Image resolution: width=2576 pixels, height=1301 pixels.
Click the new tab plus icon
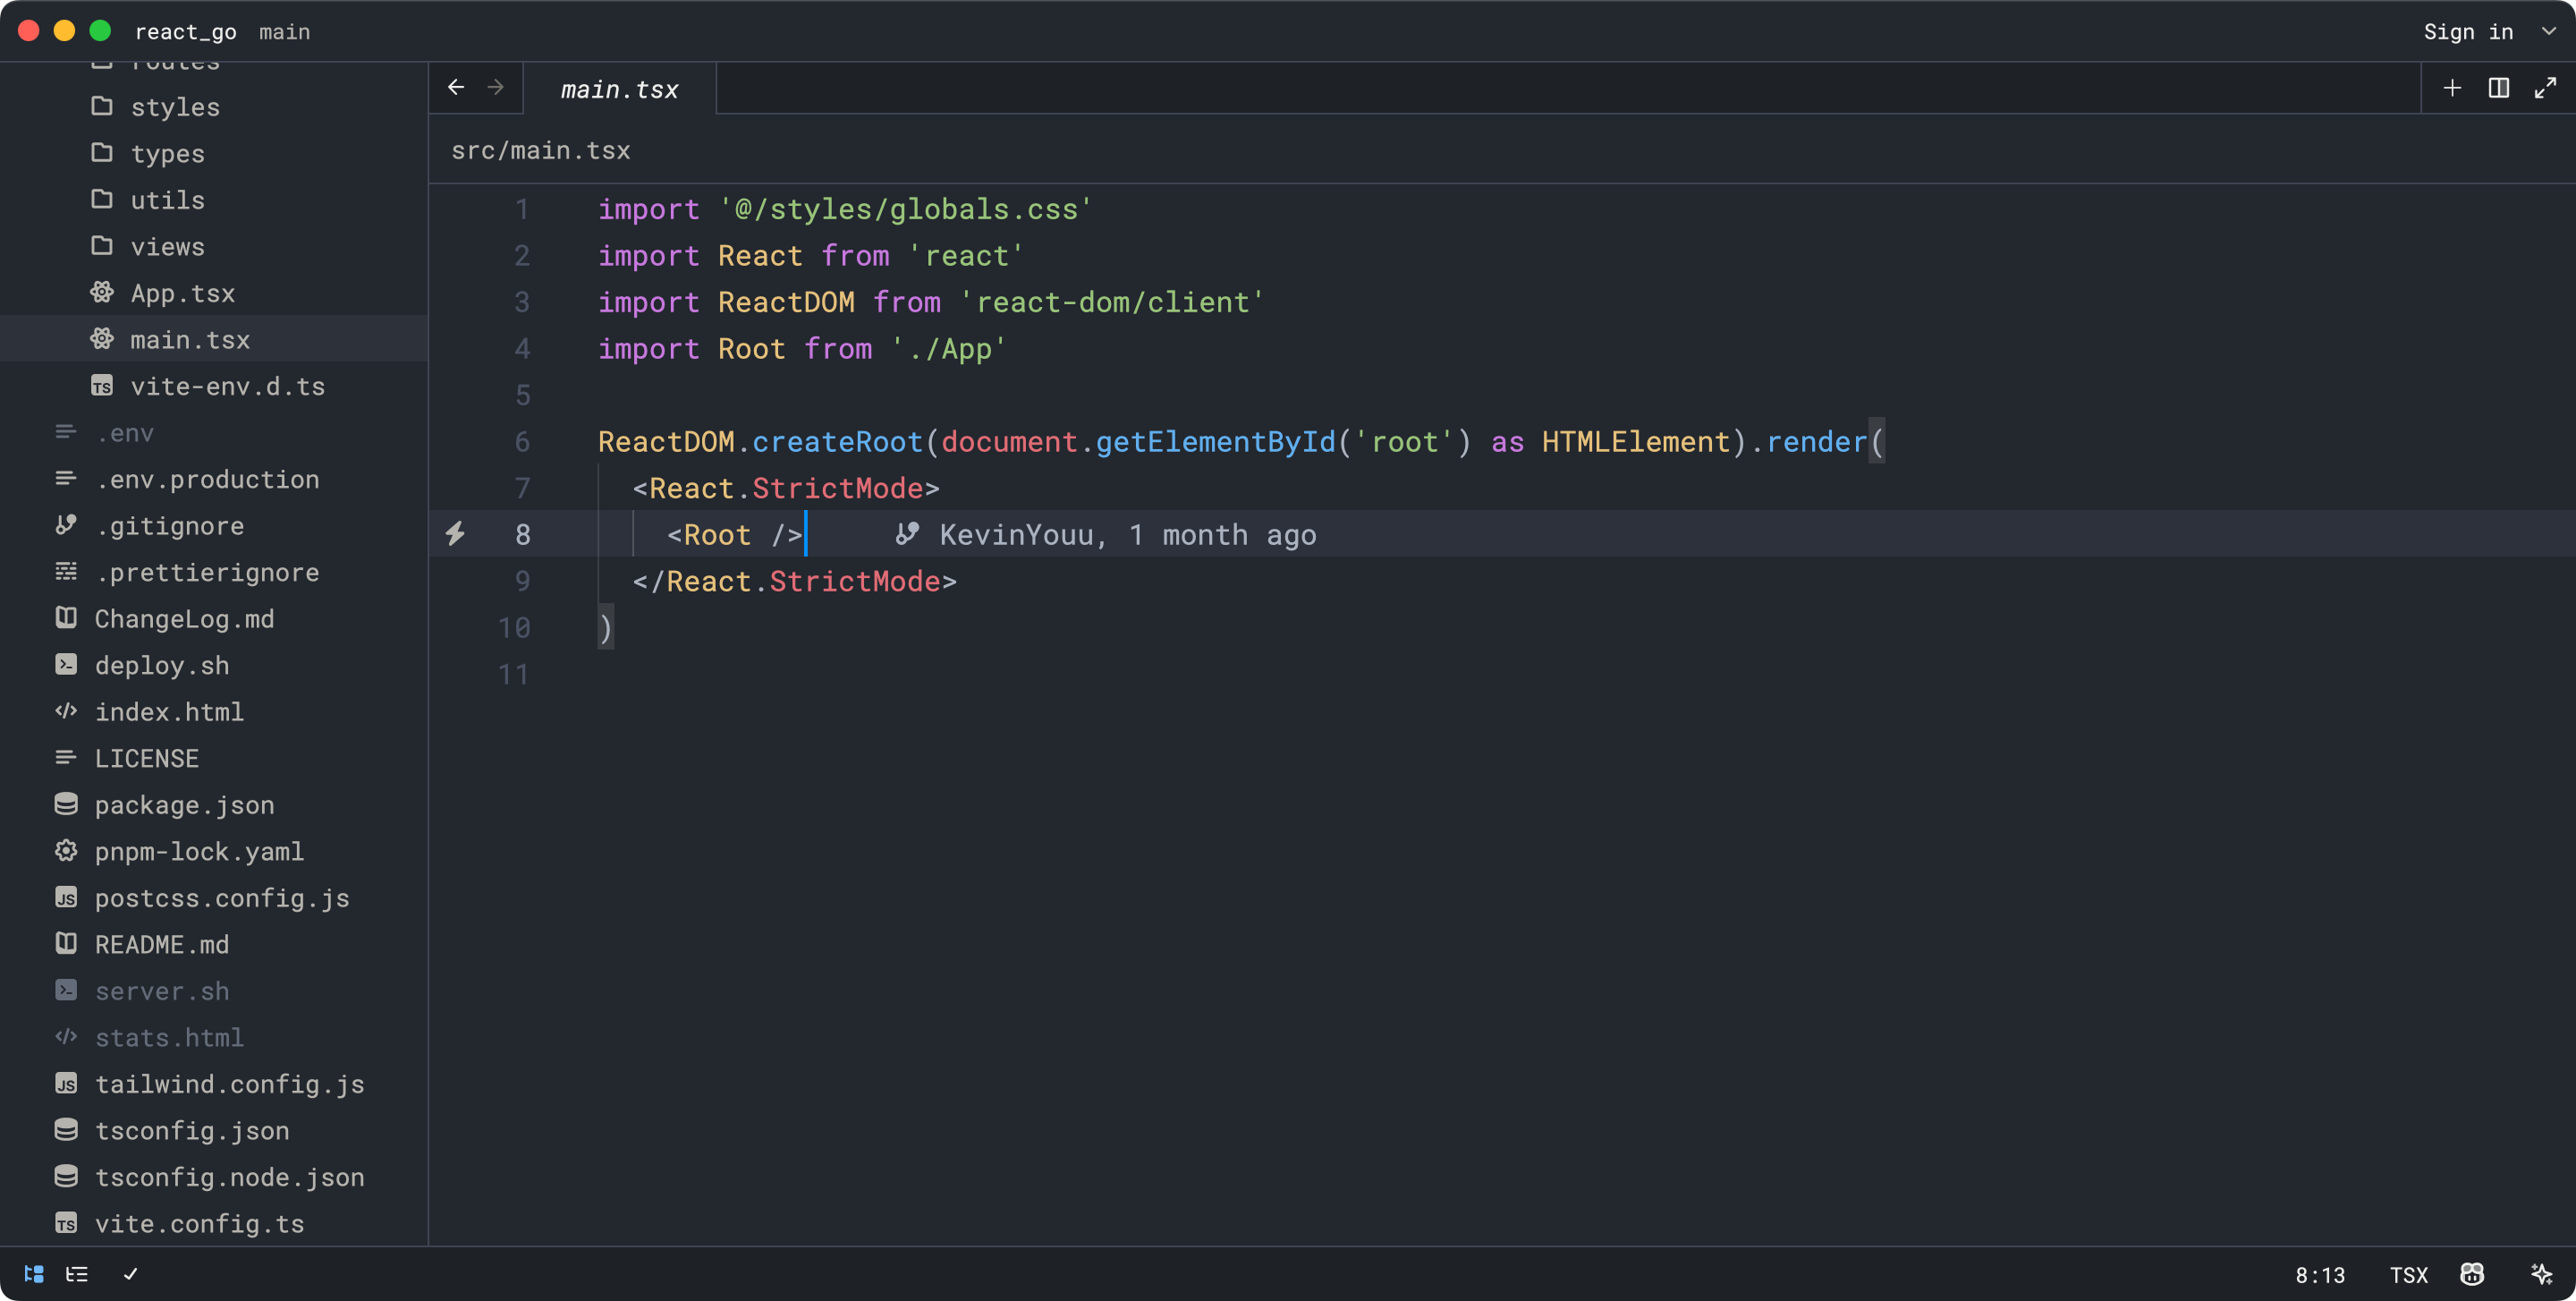pos(2452,88)
